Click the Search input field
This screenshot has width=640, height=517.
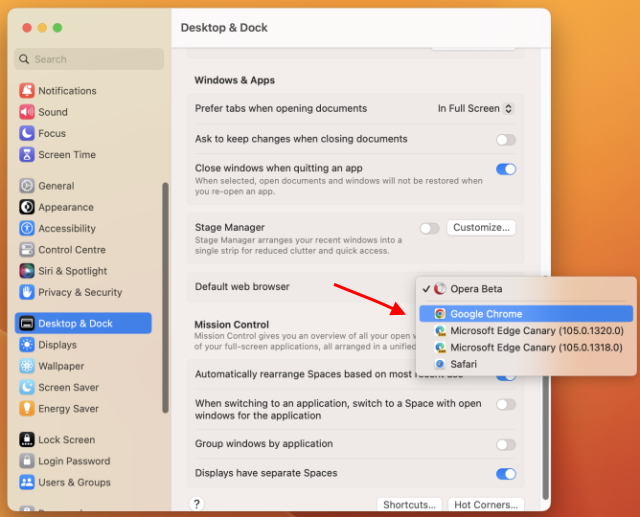[89, 59]
